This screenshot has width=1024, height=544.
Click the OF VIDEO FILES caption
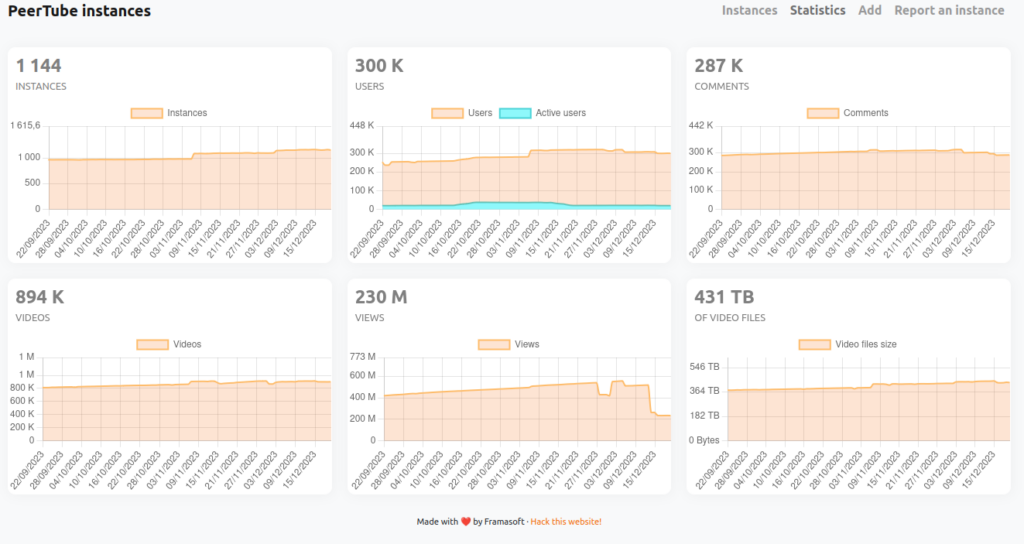click(x=730, y=317)
